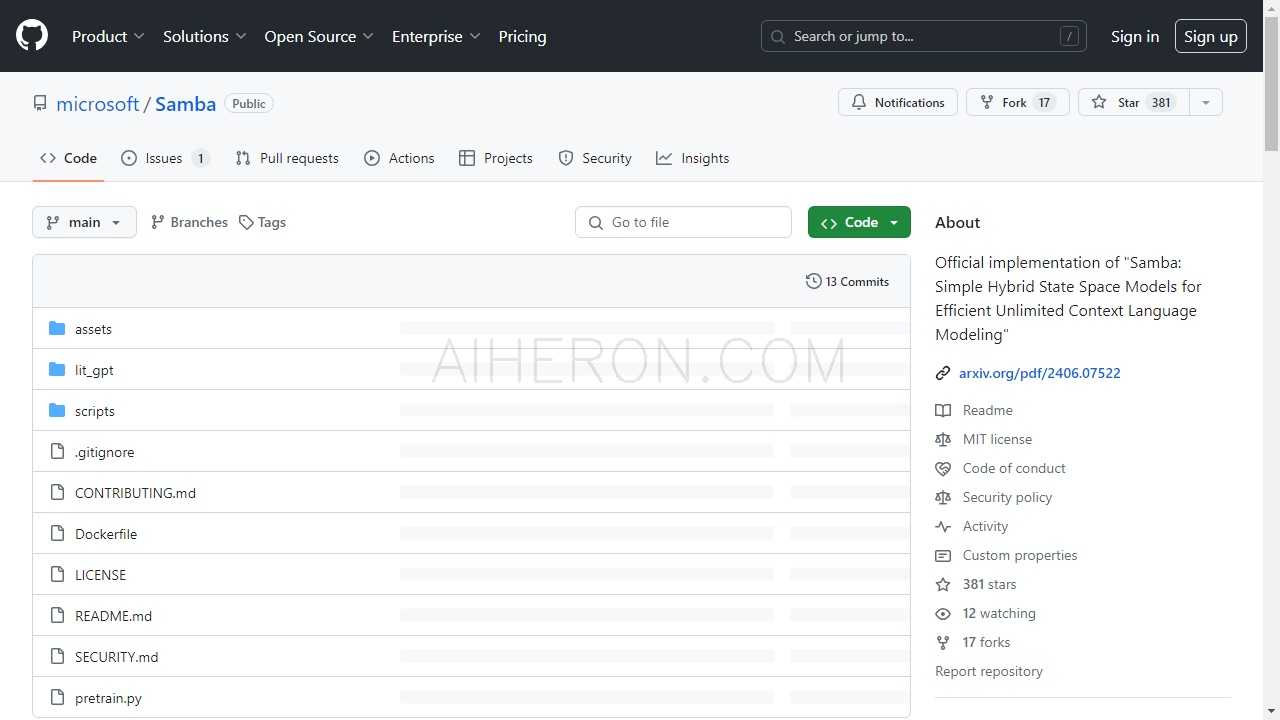Open the main branch selector dropdown
Screen dimensions: 1280x720
point(84,222)
